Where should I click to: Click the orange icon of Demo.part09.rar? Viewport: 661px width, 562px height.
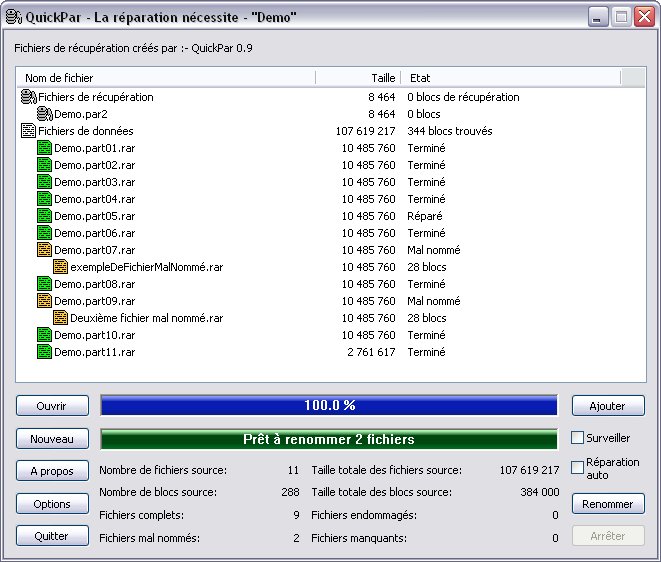[x=44, y=301]
